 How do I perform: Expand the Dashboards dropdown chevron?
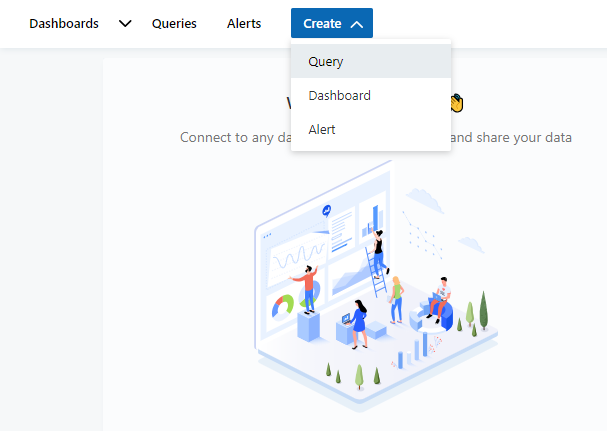[x=125, y=24]
